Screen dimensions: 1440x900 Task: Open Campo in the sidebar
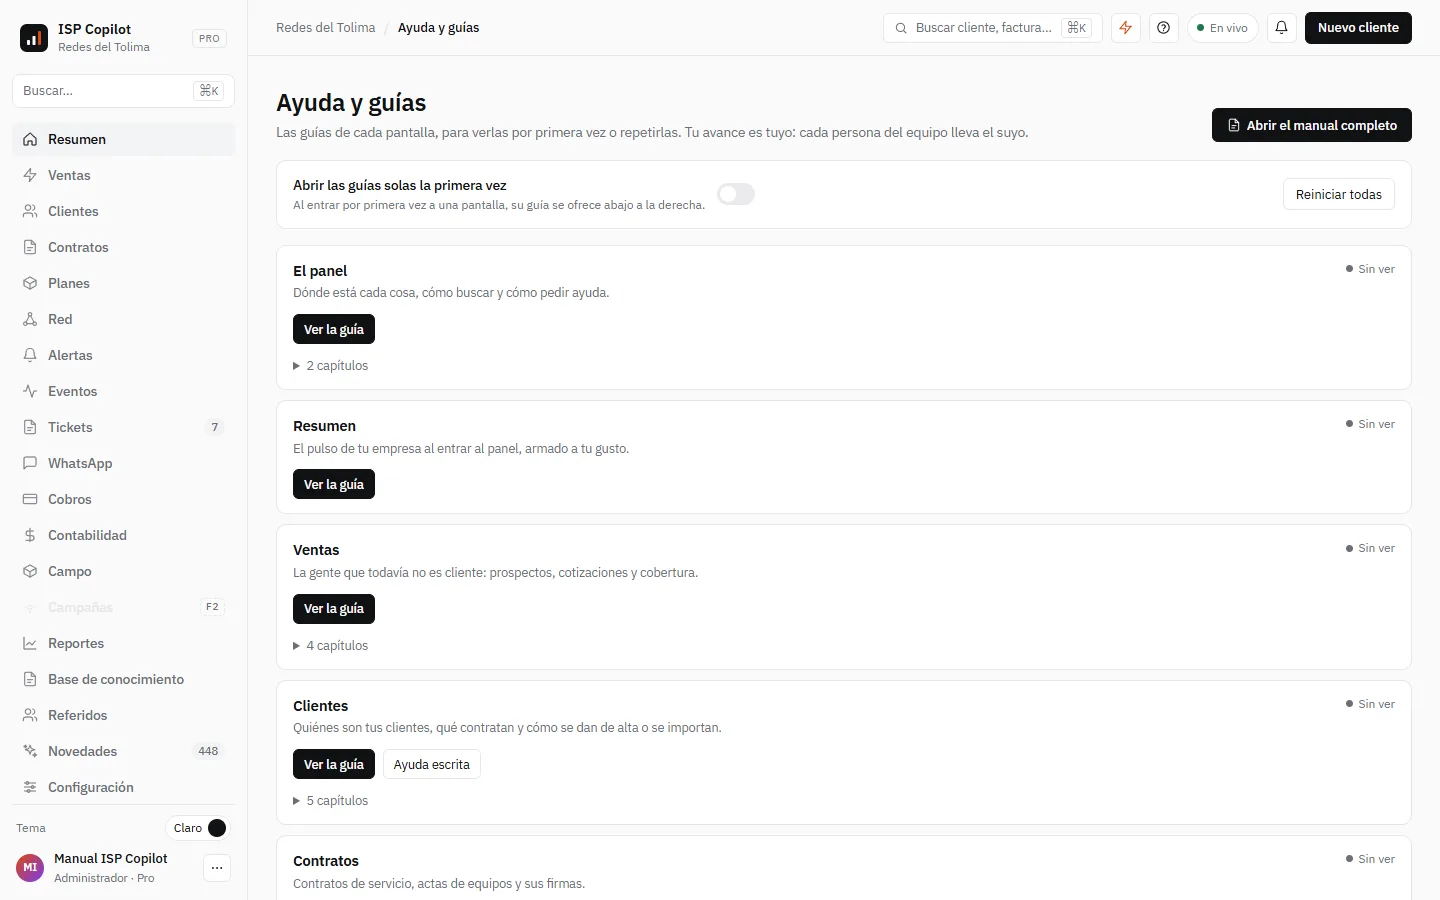(x=123, y=571)
